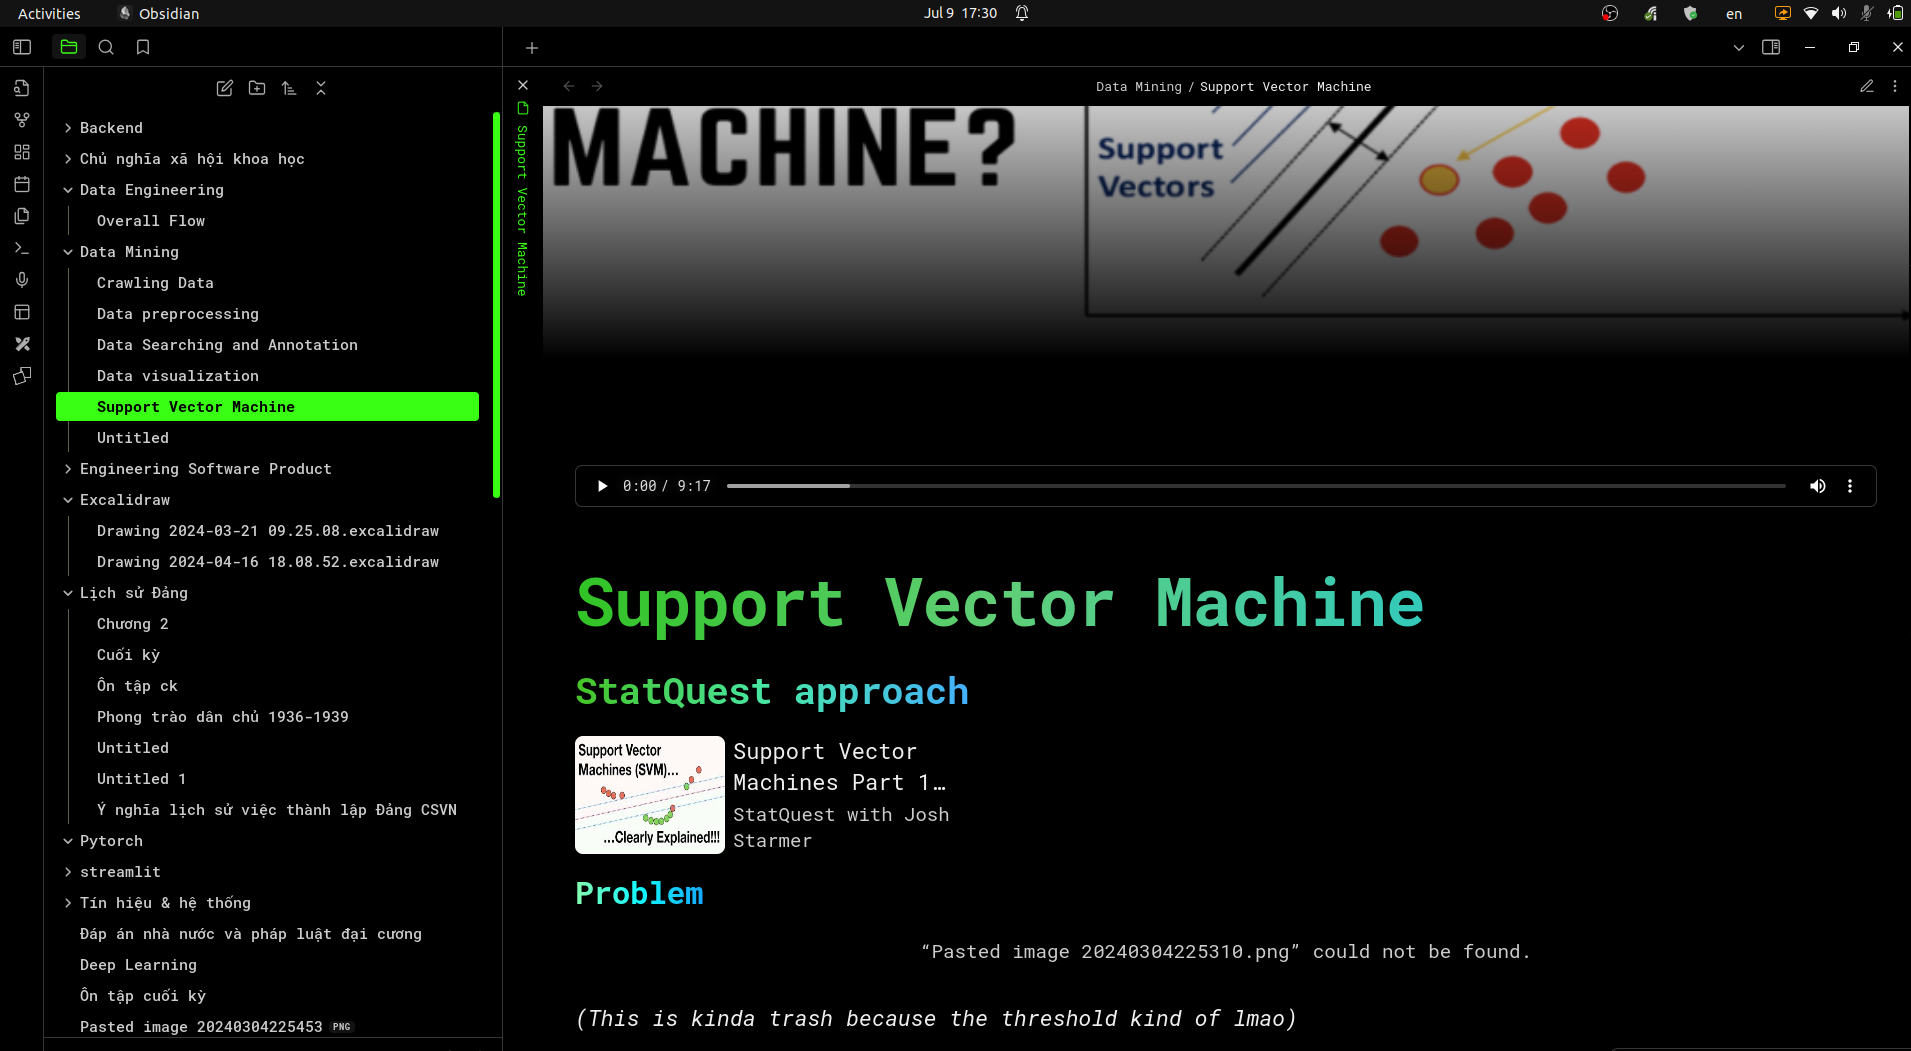Play the embedded audio
Viewport: 1911px width, 1051px height.
click(602, 486)
